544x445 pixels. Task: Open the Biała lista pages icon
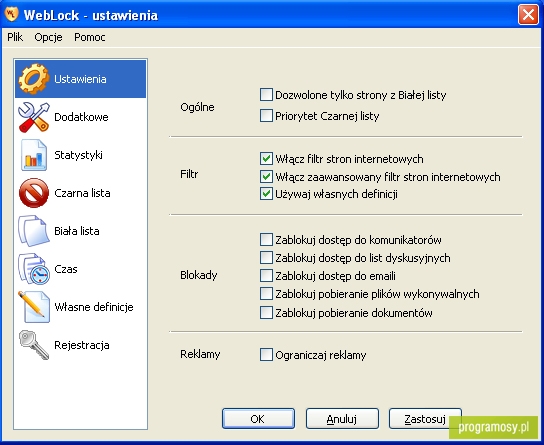(x=34, y=231)
